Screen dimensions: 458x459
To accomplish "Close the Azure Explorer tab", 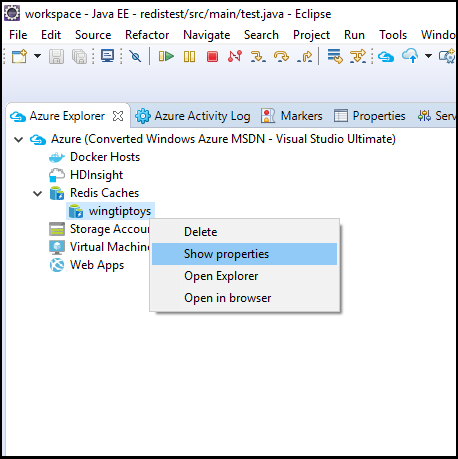I will click(118, 116).
